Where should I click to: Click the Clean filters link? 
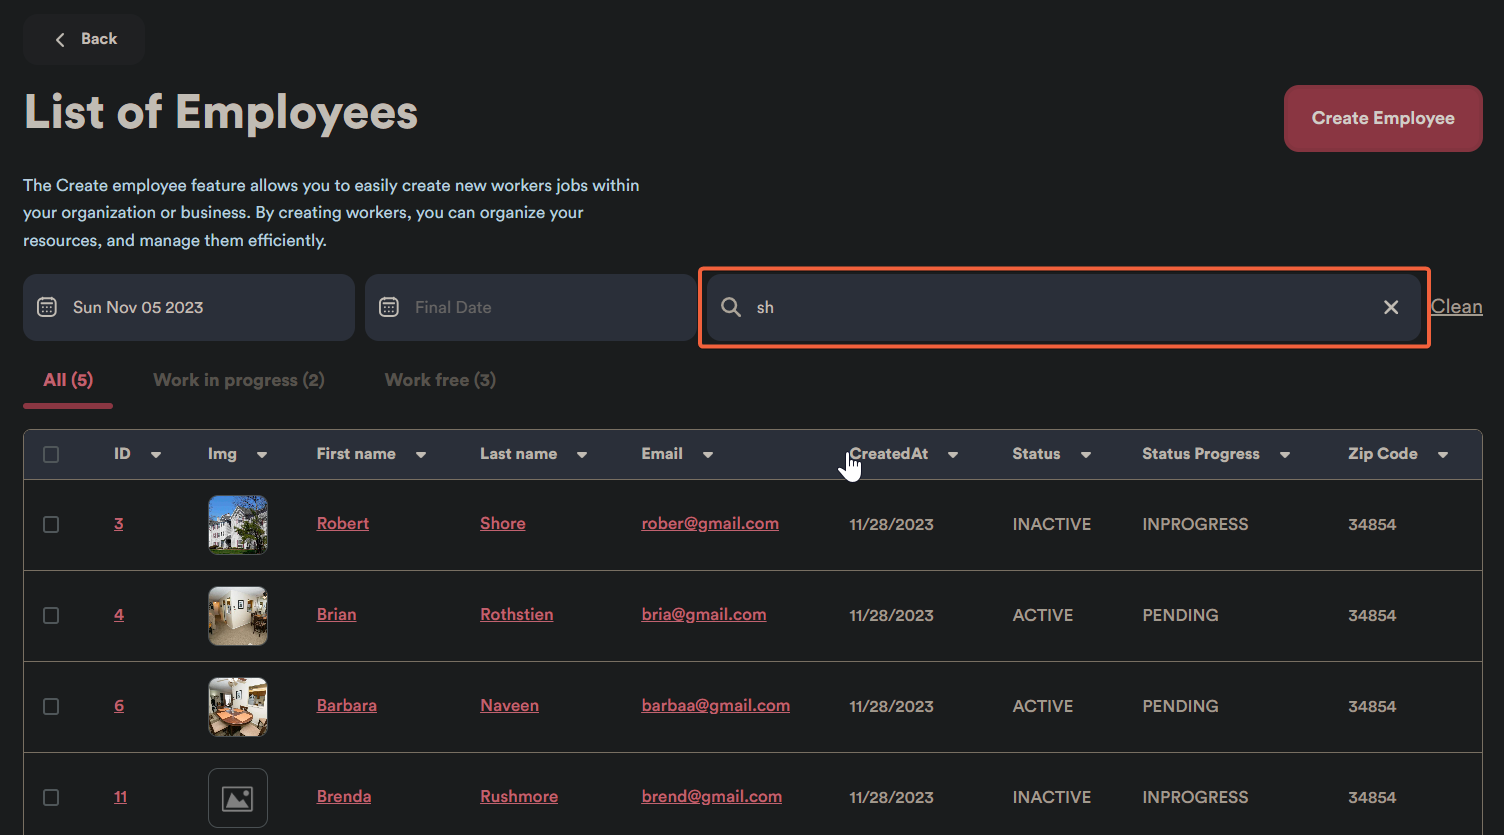pyautogui.click(x=1456, y=307)
